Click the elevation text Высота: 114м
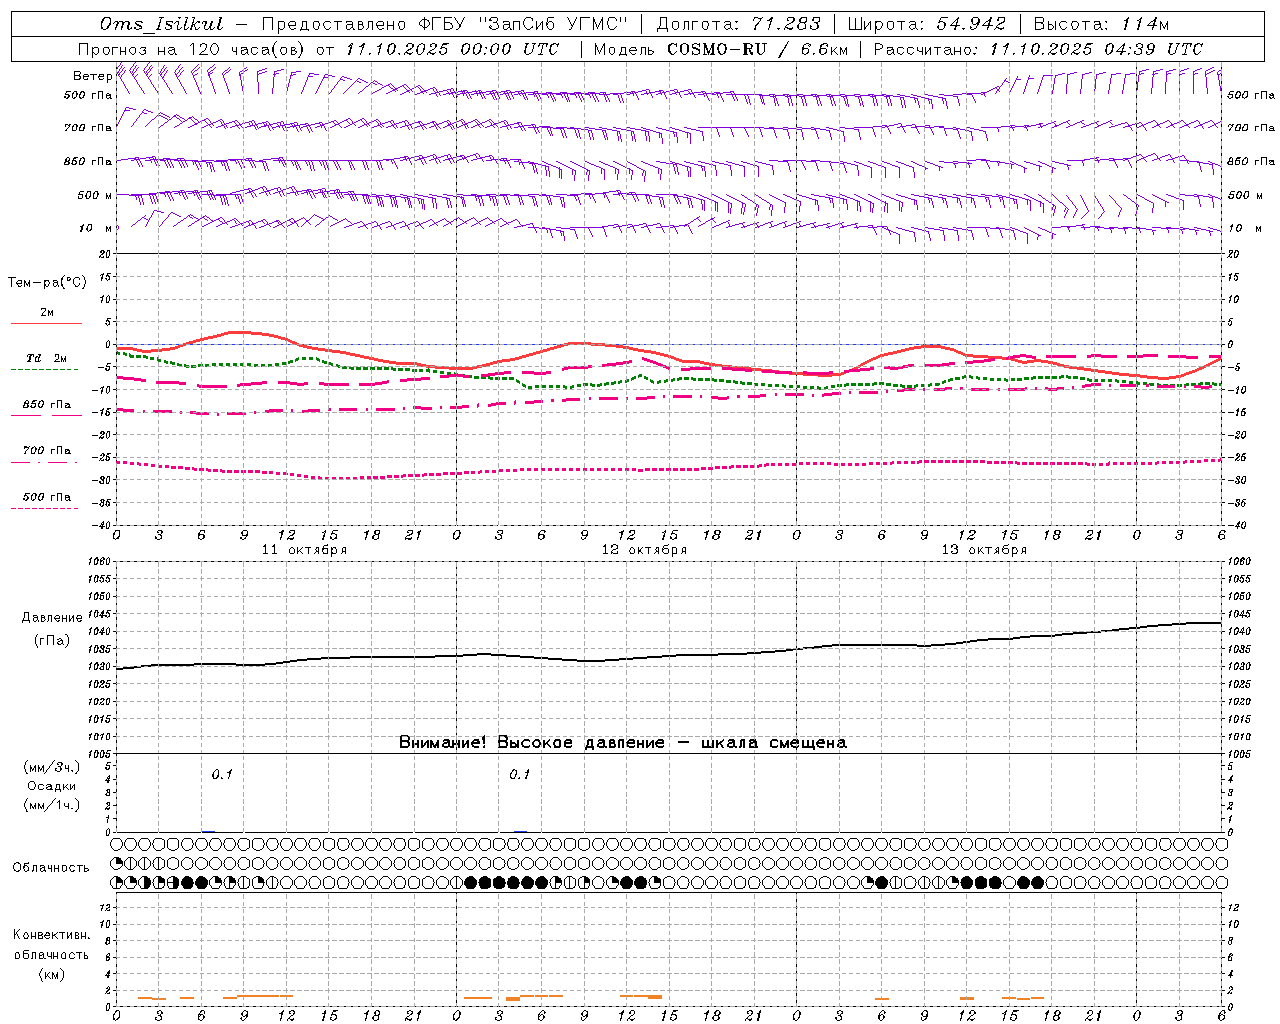This screenshot has width=1280, height=1024. [x=1101, y=24]
